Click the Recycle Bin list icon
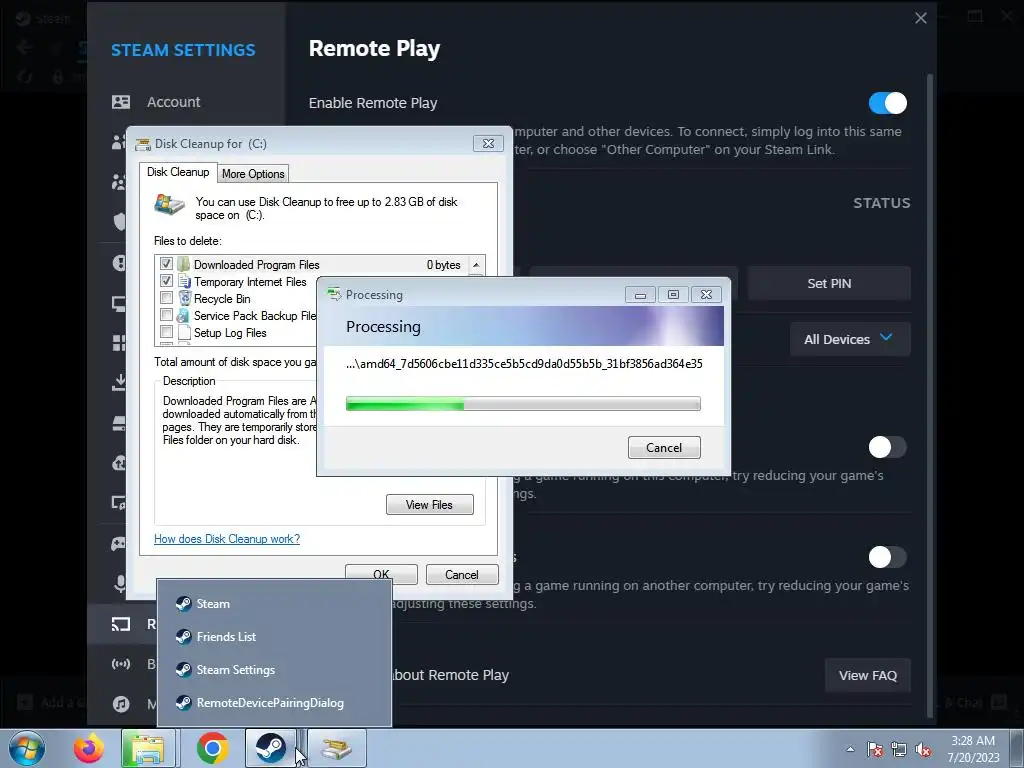Image resolution: width=1024 pixels, height=768 pixels. (184, 298)
